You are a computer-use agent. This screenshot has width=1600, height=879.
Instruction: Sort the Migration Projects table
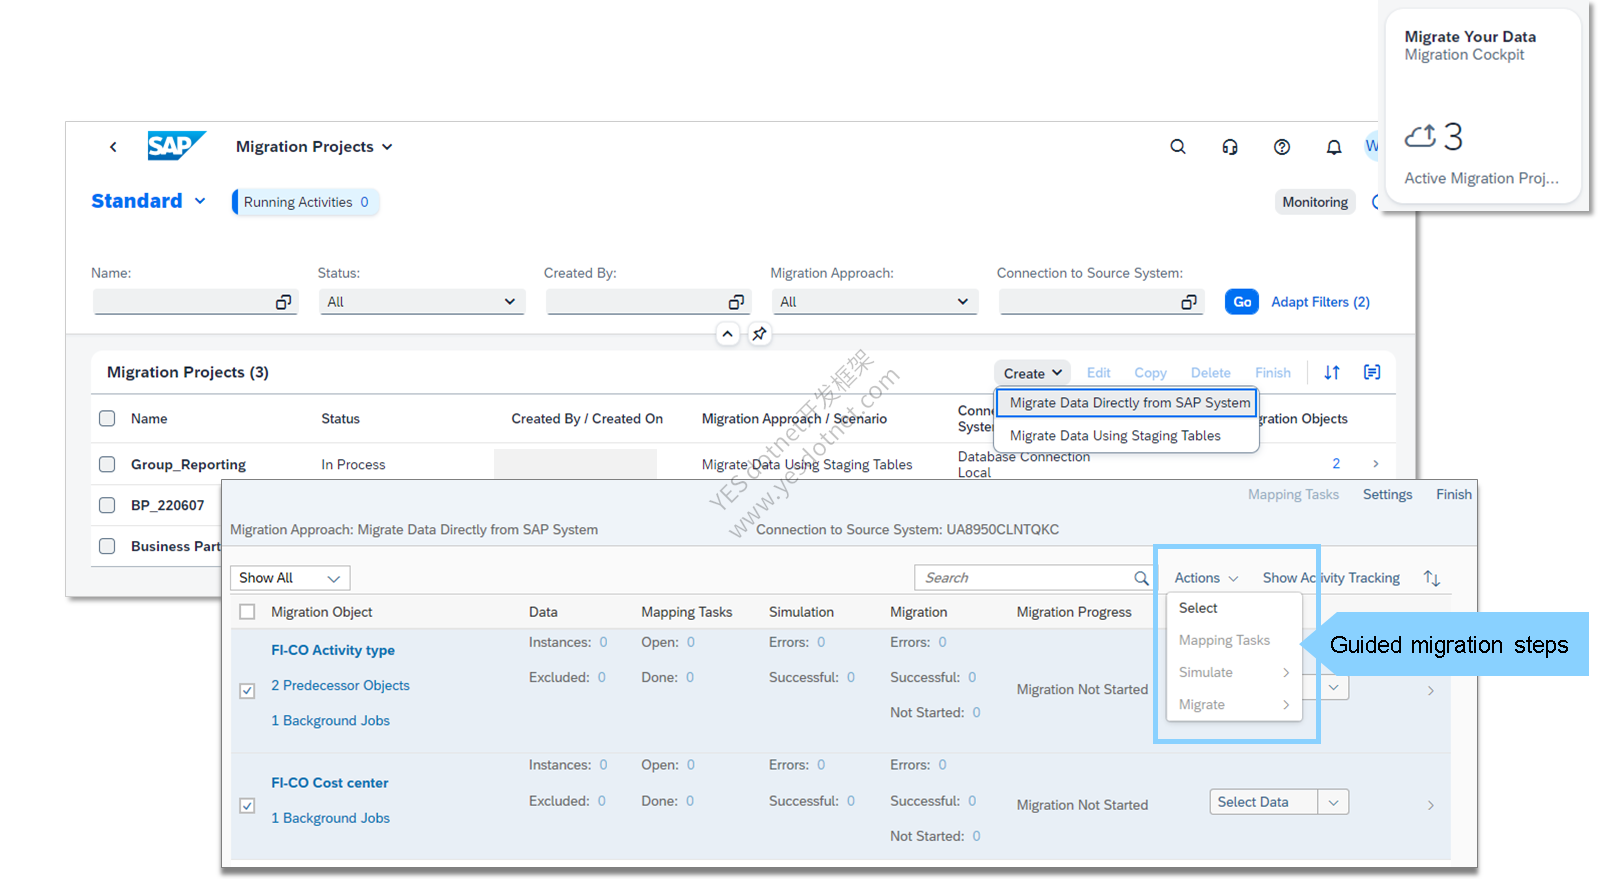(1332, 372)
